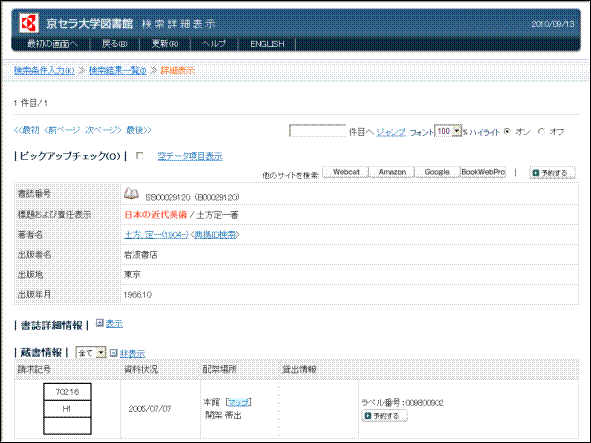Tick the ピックアップチェック checkbox
591x443 pixels.
tap(140, 156)
